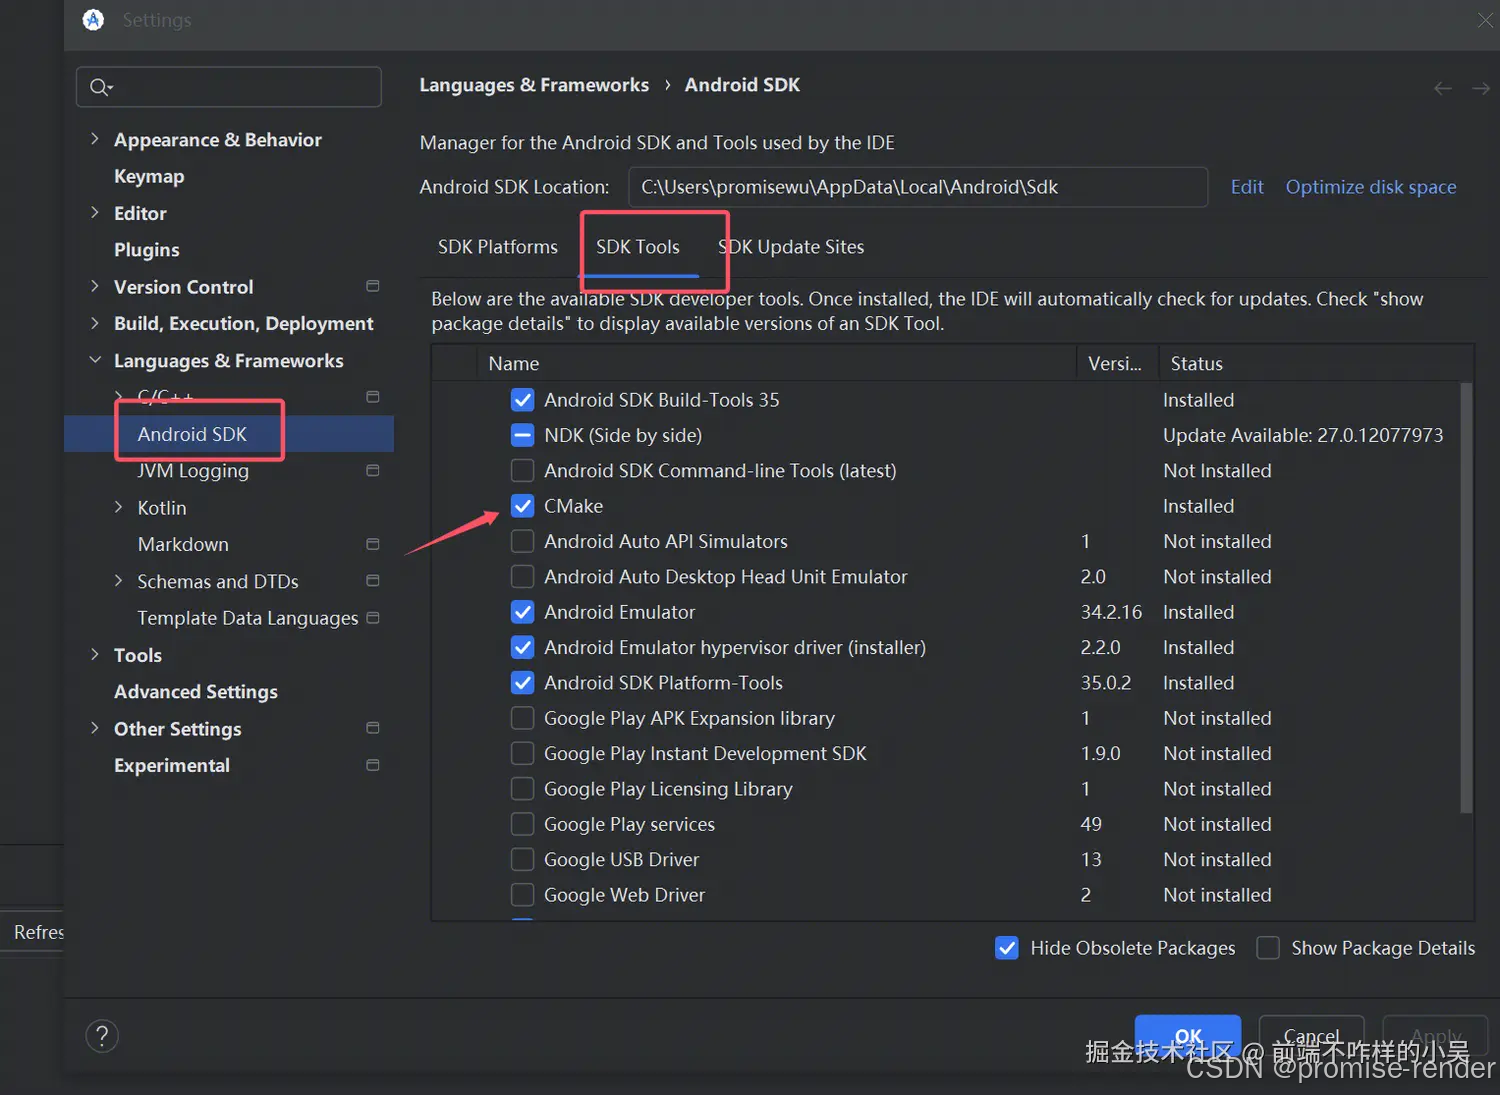Open JVM Logging settings

click(x=193, y=471)
